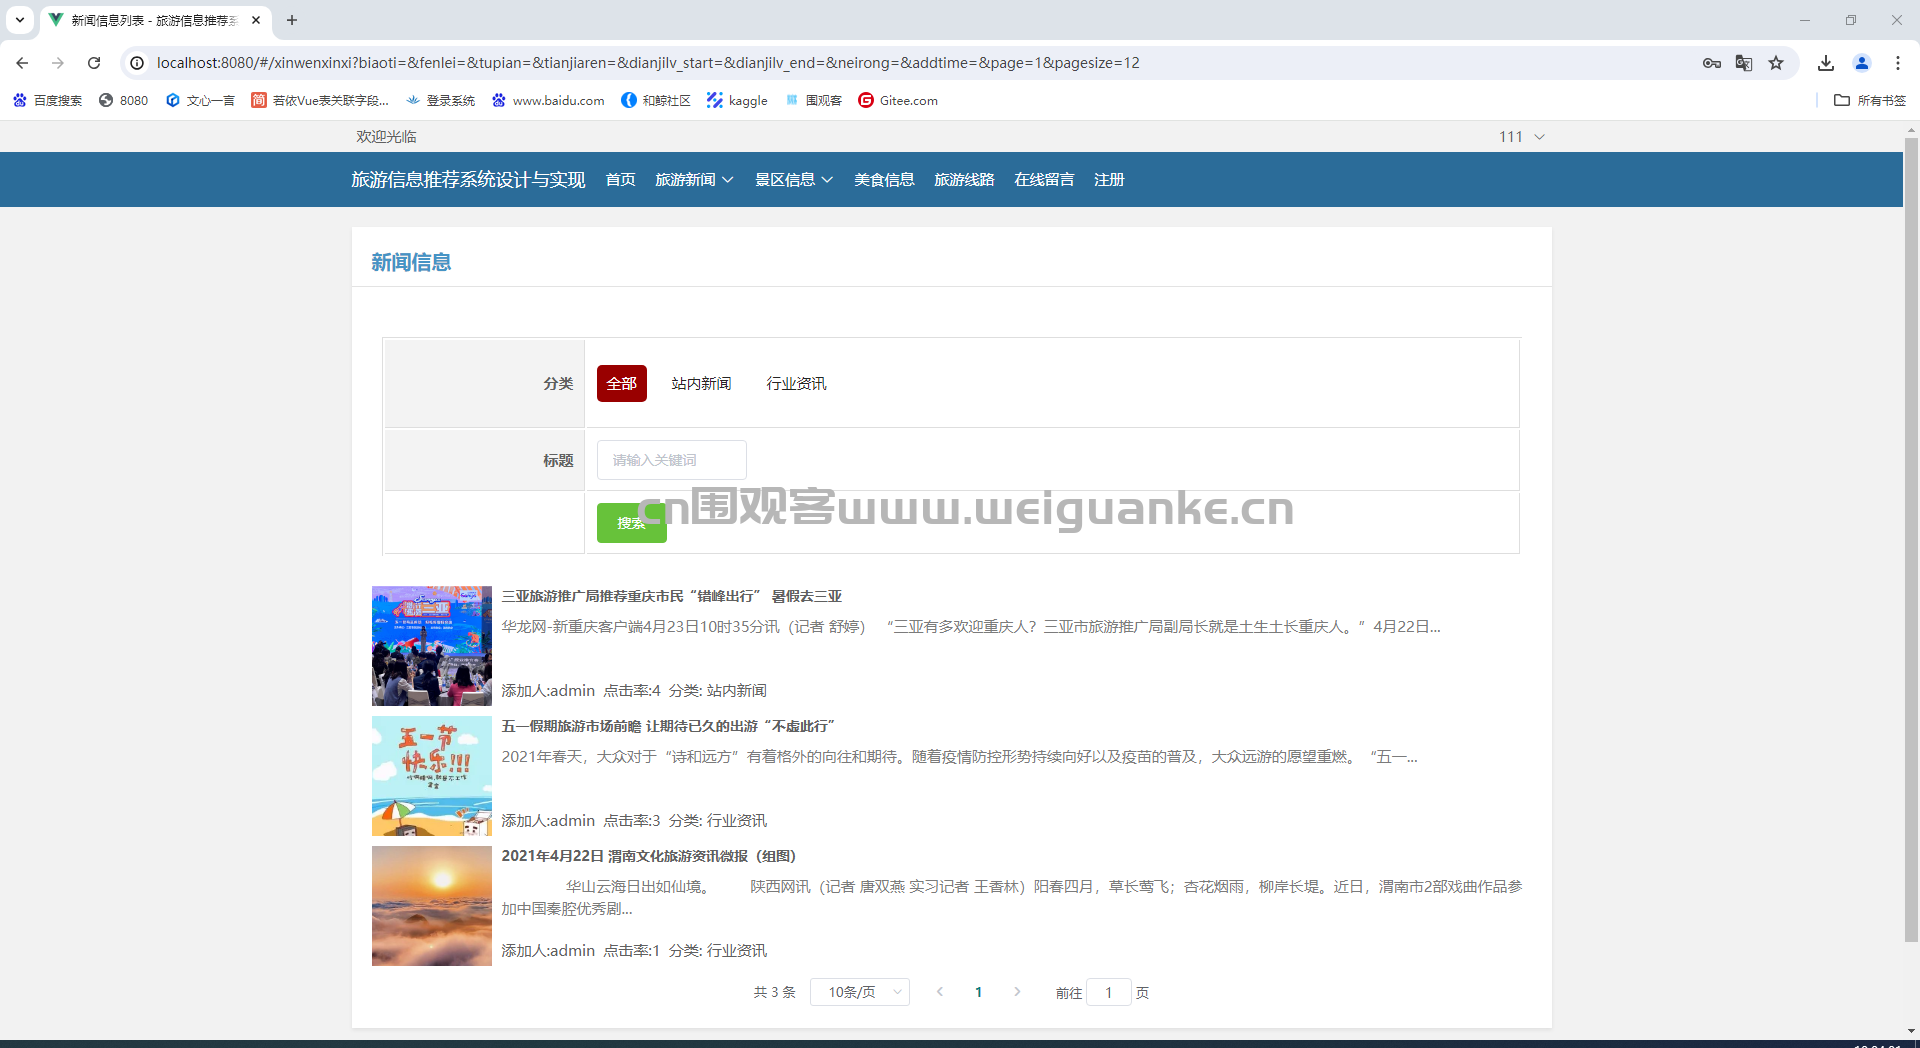Click the address bar URL
Viewport: 1920px width, 1048px height.
[648, 63]
